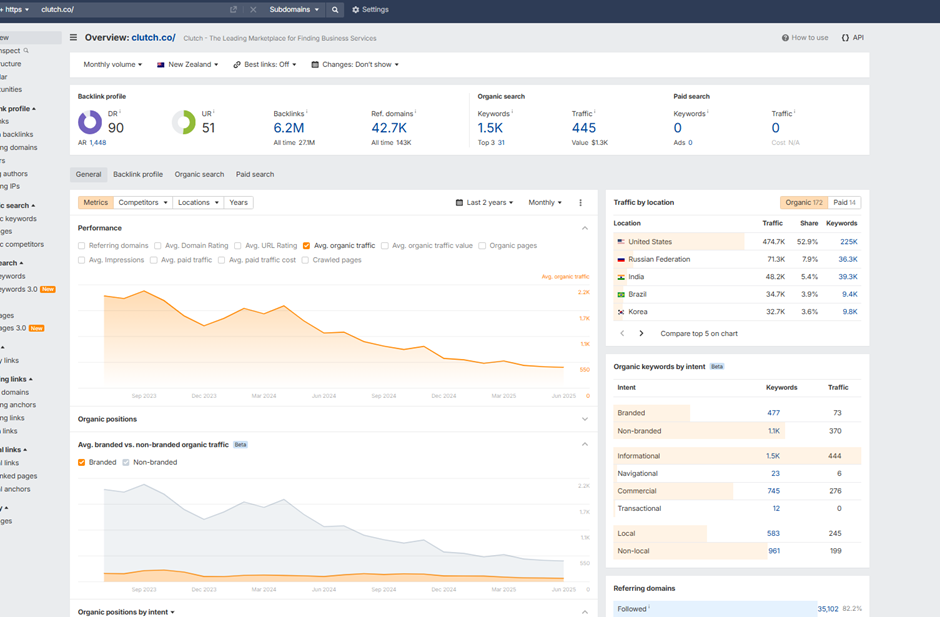Image resolution: width=940 pixels, height=617 pixels.
Task: Click the protocol and URL input field
Action: point(133,10)
